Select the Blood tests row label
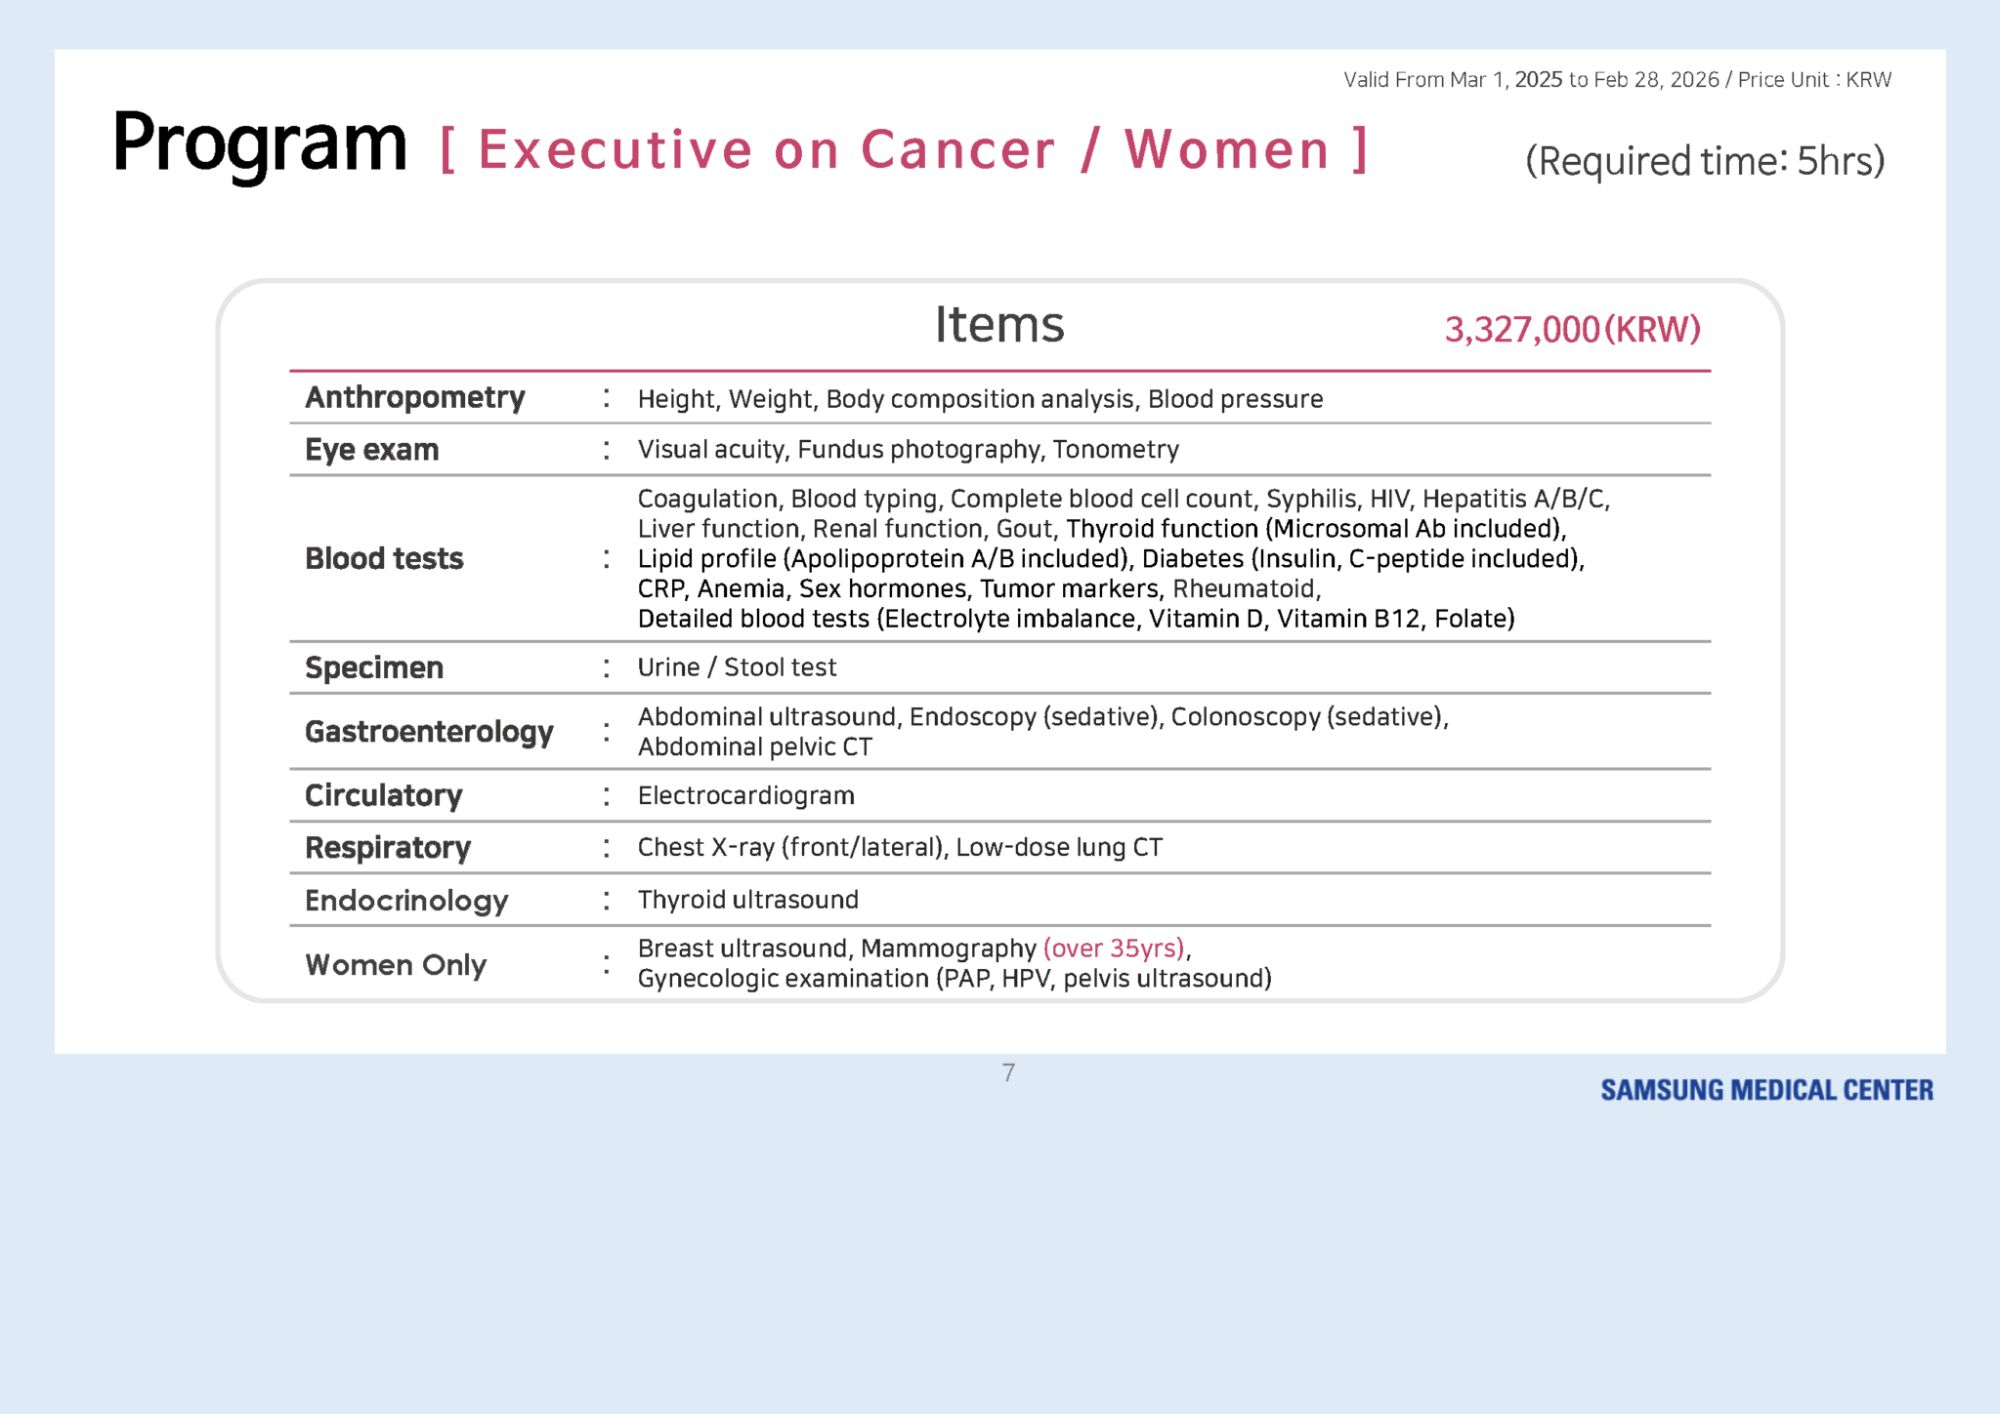Screen dimensions: 2000x1414 (x=384, y=558)
